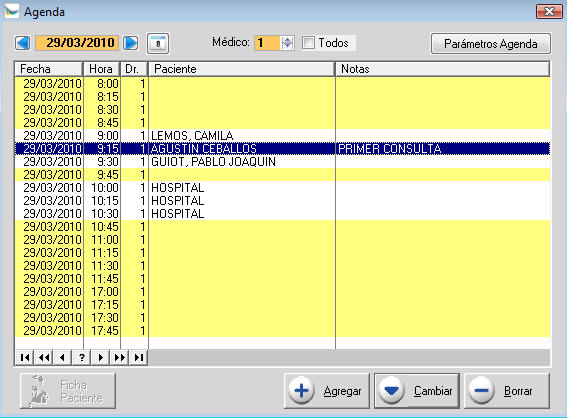Jump to last record in navigator
Viewport: 567px width, 418px height.
pos(138,358)
